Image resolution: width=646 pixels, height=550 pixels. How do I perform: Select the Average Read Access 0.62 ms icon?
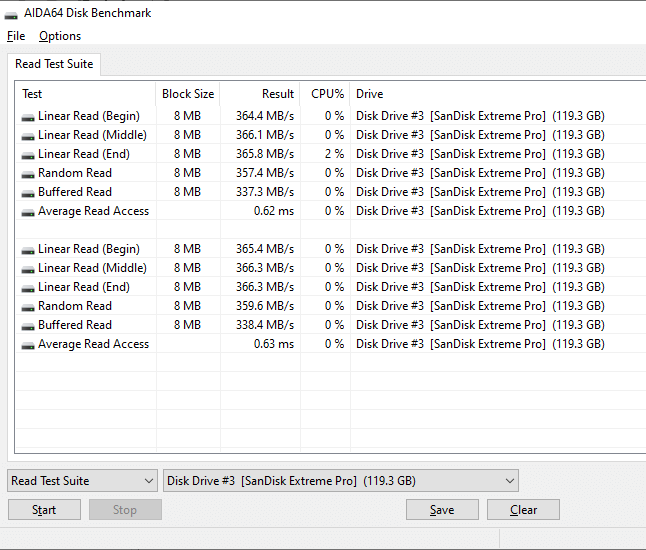(28, 213)
